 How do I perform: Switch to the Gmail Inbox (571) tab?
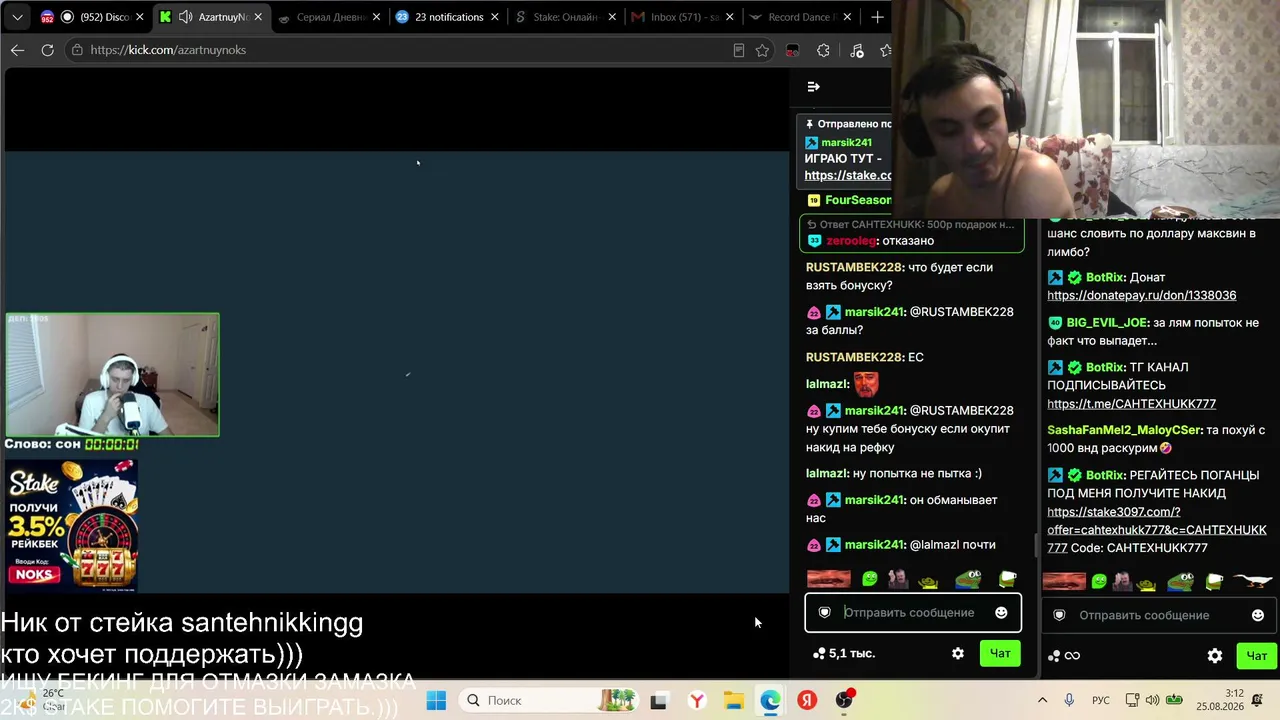[x=683, y=17]
